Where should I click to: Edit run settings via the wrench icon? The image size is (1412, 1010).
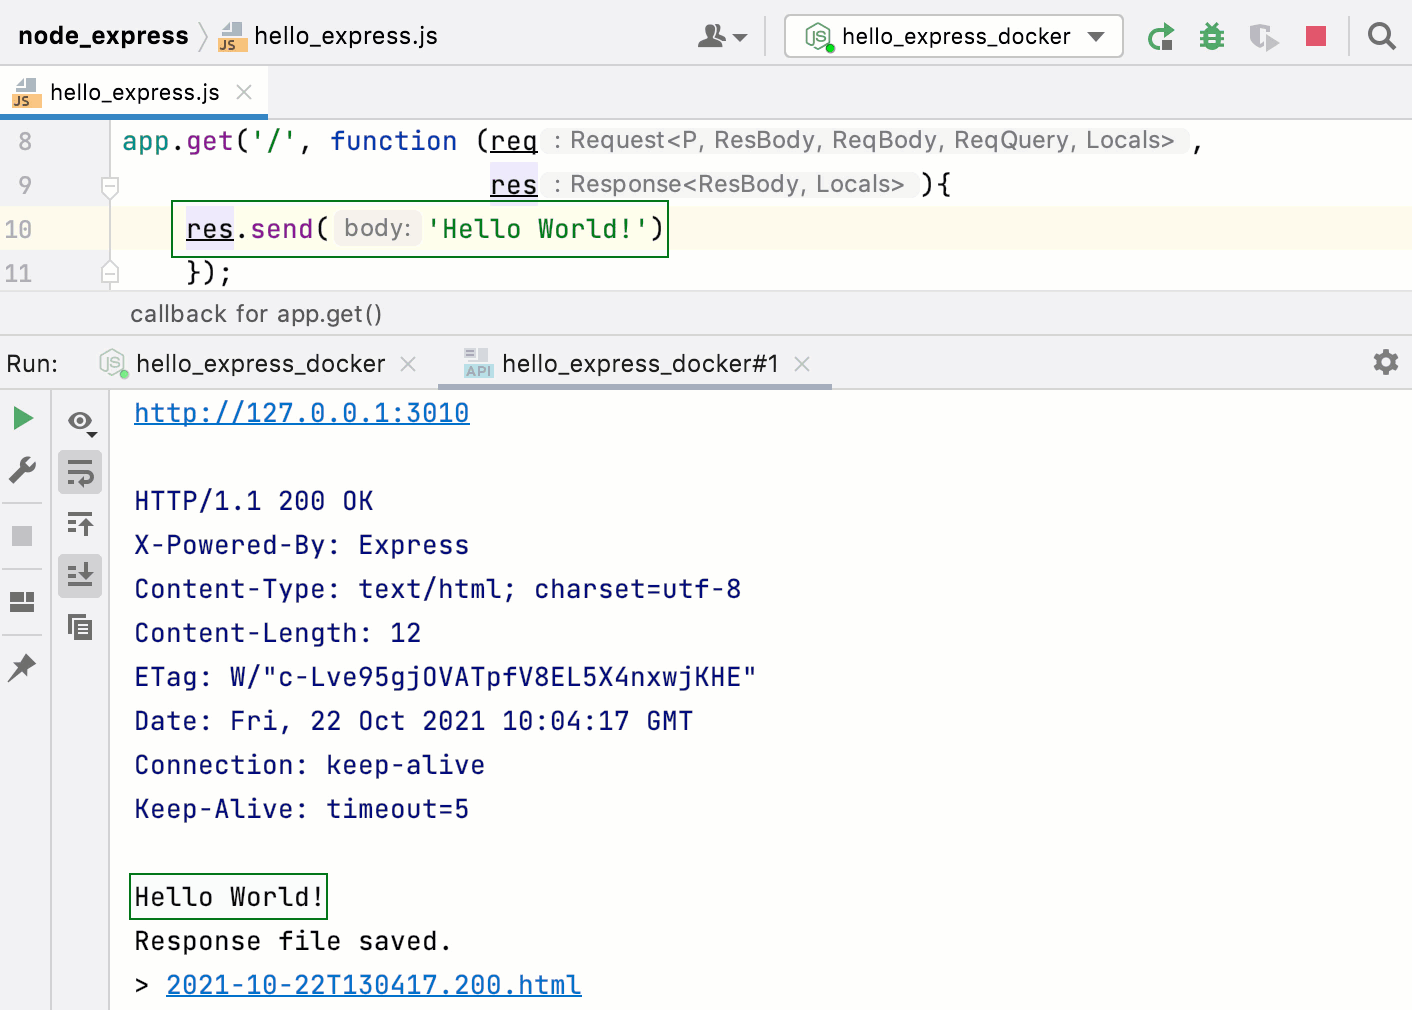point(22,470)
